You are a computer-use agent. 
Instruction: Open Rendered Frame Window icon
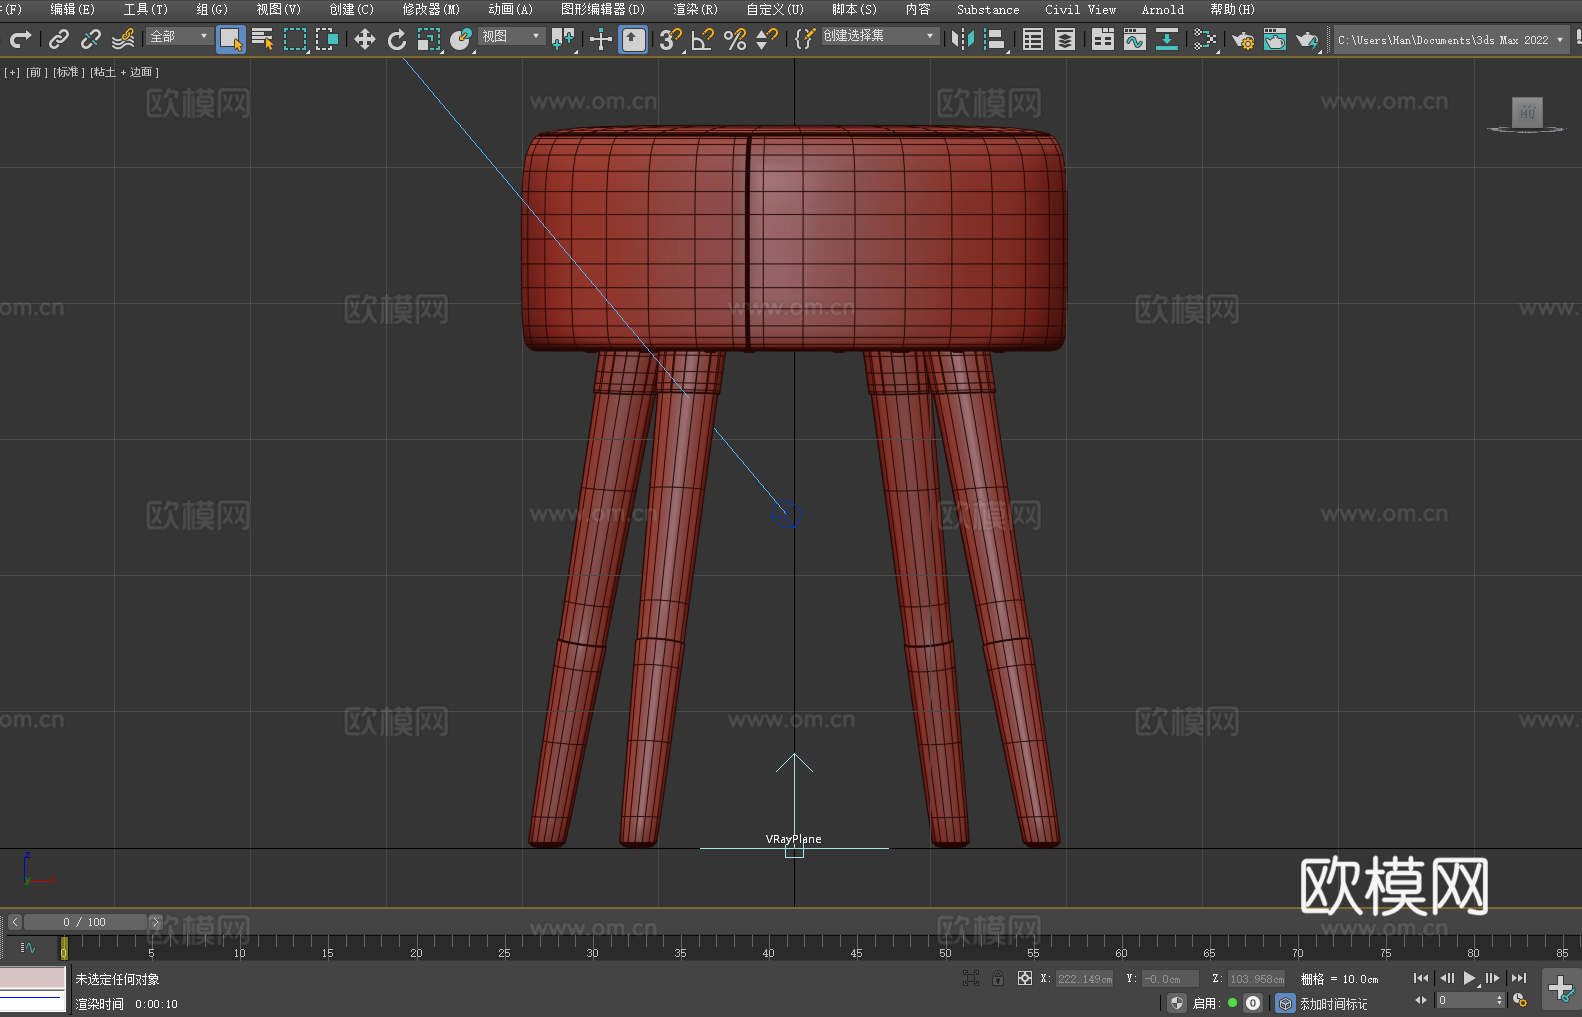pos(1275,39)
